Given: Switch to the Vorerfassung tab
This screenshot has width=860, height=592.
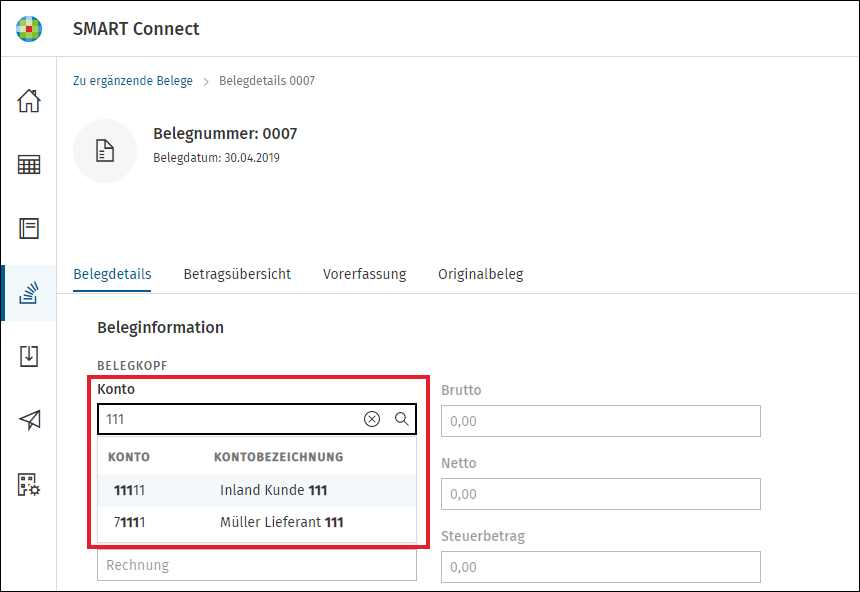Looking at the screenshot, I should tap(364, 274).
